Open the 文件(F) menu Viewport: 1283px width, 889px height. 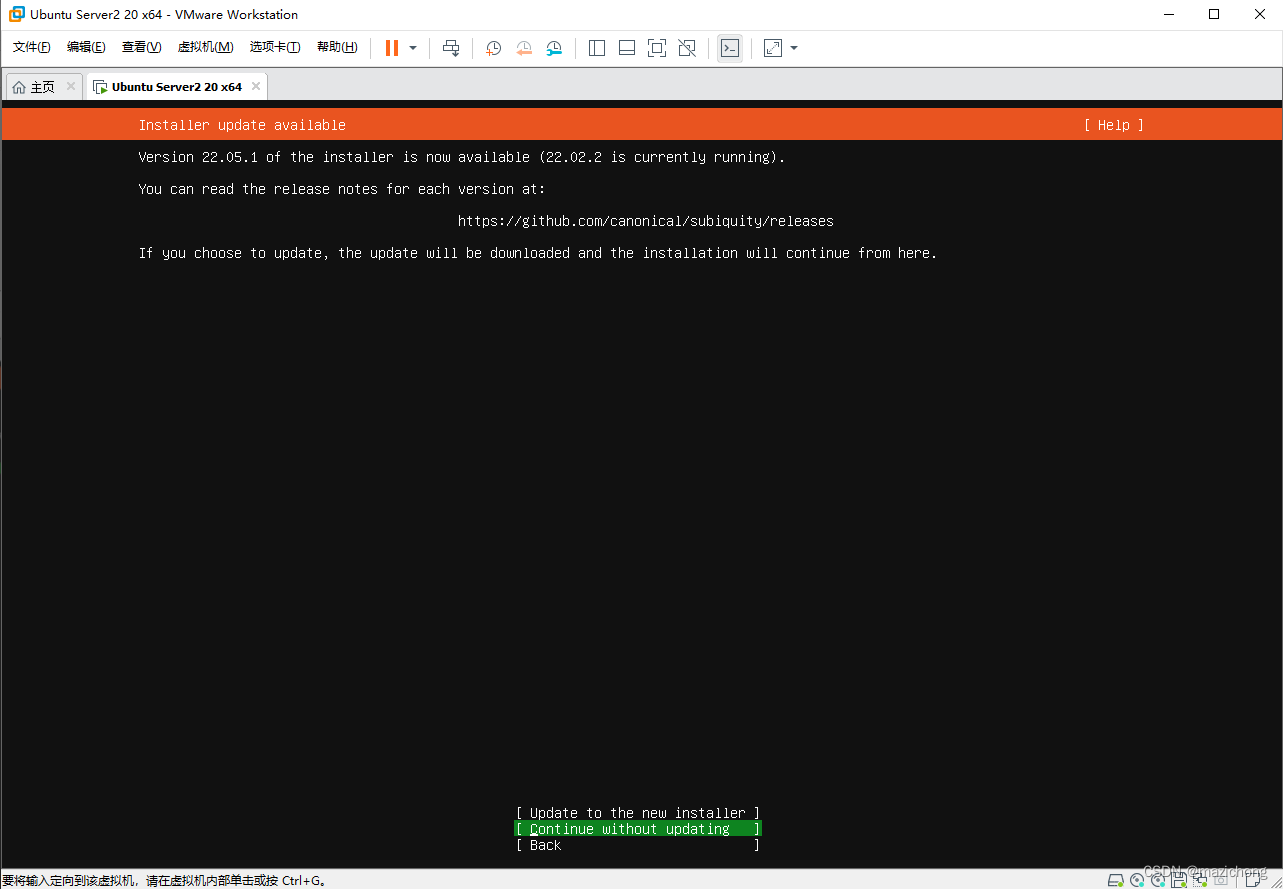click(x=32, y=47)
